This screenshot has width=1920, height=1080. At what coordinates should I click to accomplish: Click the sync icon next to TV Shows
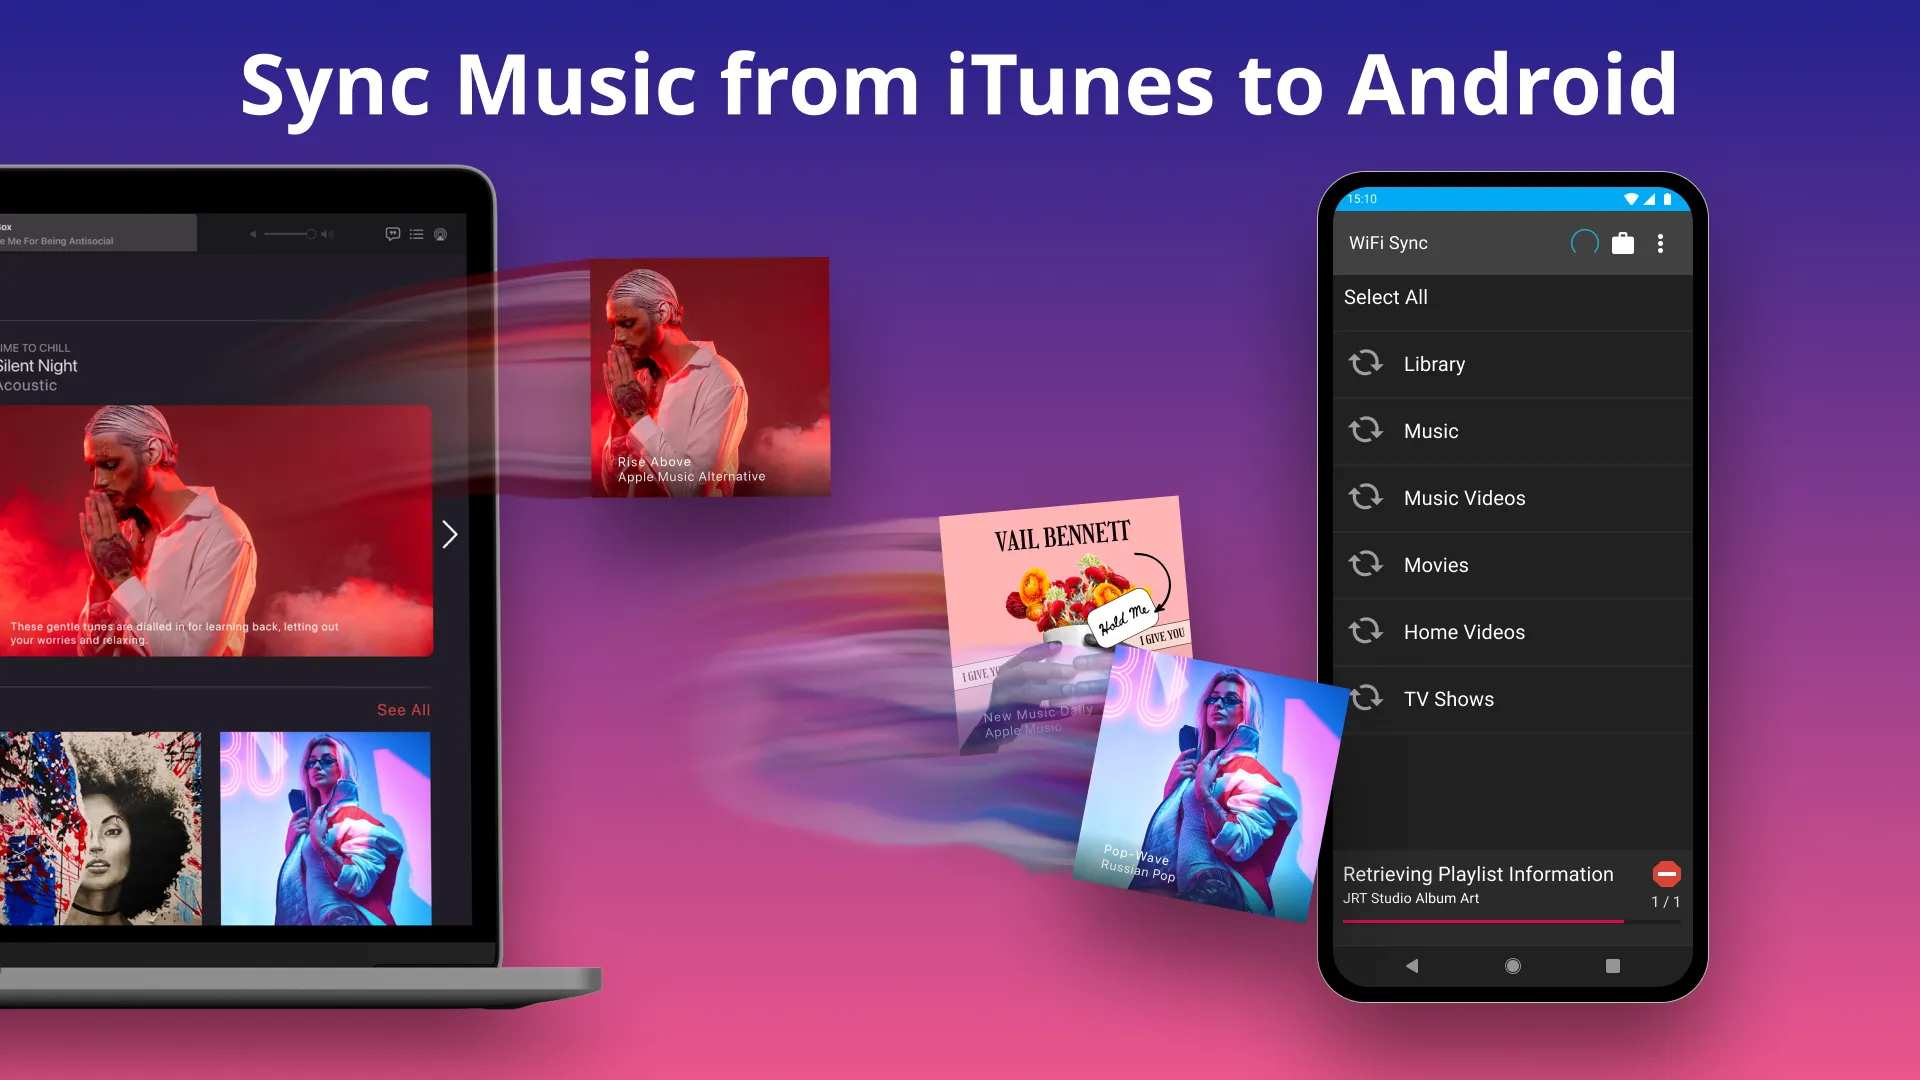coord(1365,698)
